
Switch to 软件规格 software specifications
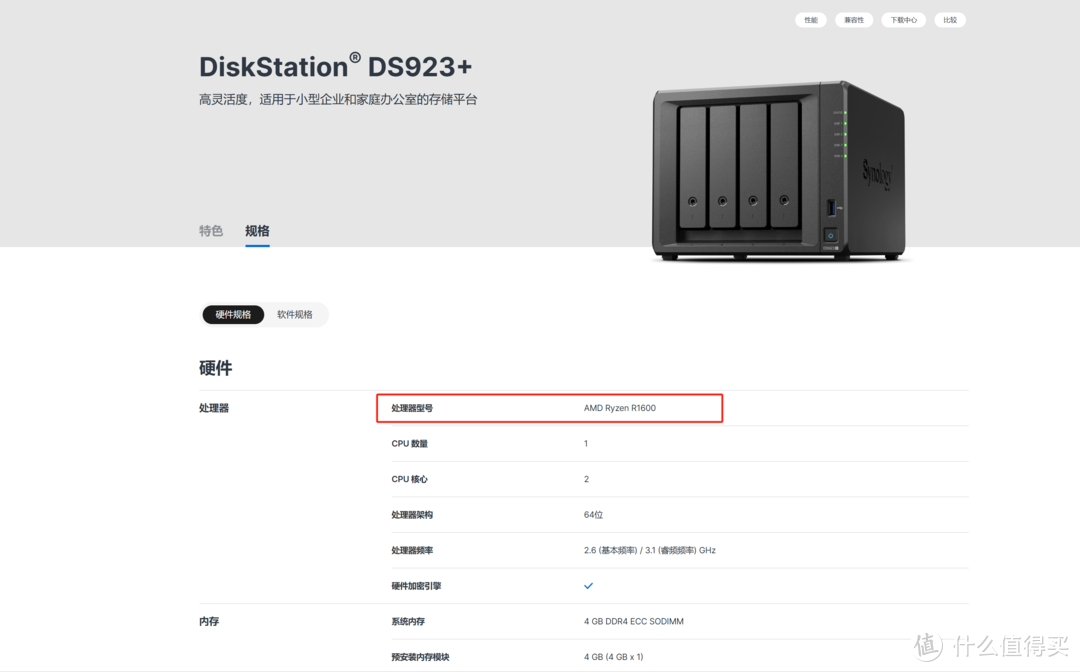pyautogui.click(x=295, y=314)
